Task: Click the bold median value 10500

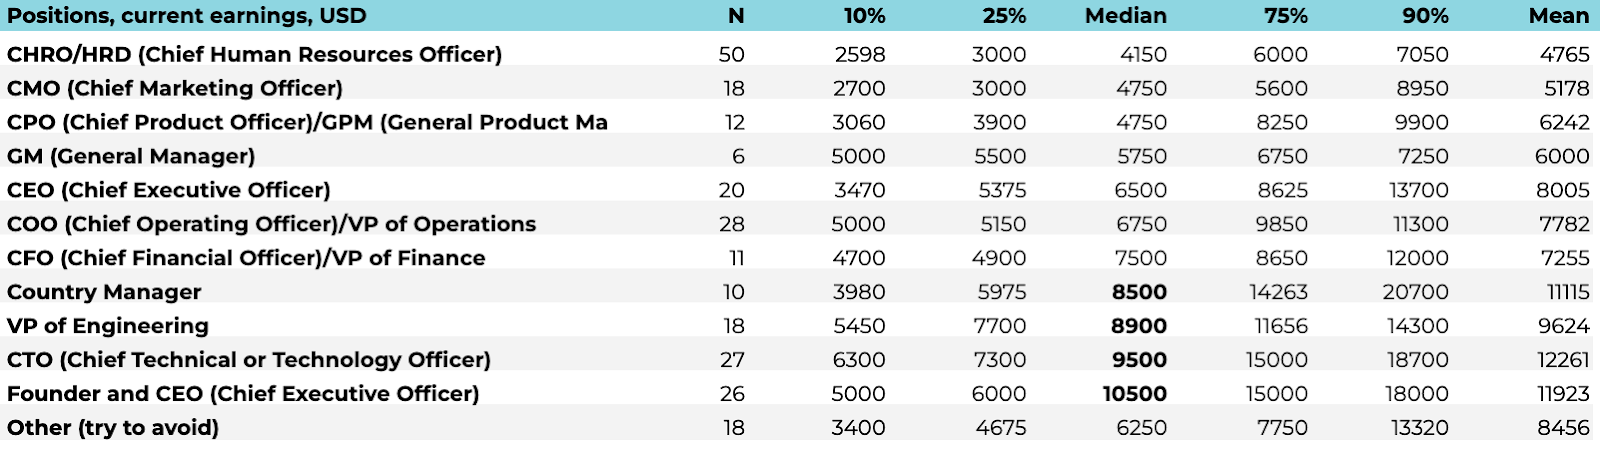Action: (1135, 394)
